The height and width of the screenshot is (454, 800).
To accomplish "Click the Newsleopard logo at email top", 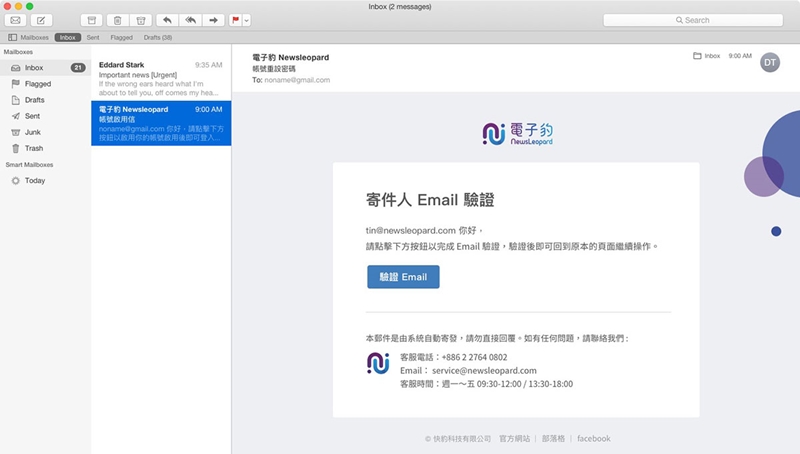I will [x=517, y=134].
